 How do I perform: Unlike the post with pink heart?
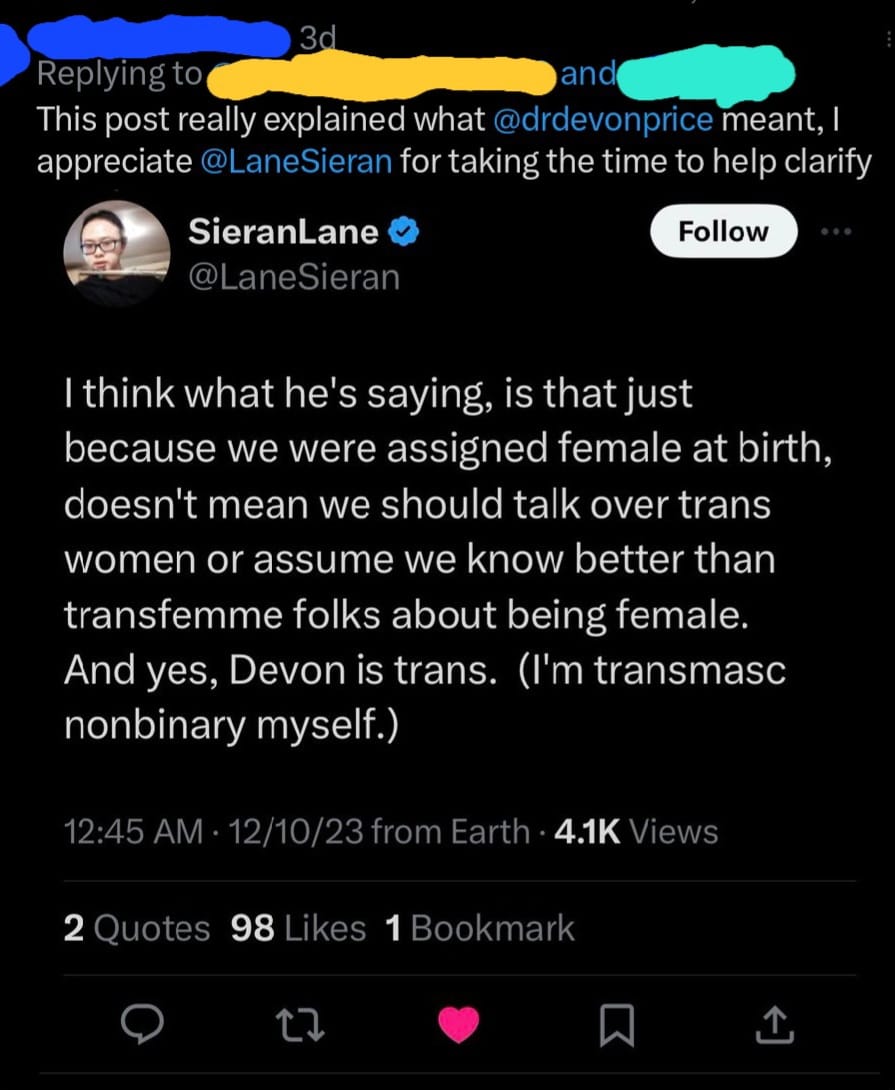coord(459,1023)
